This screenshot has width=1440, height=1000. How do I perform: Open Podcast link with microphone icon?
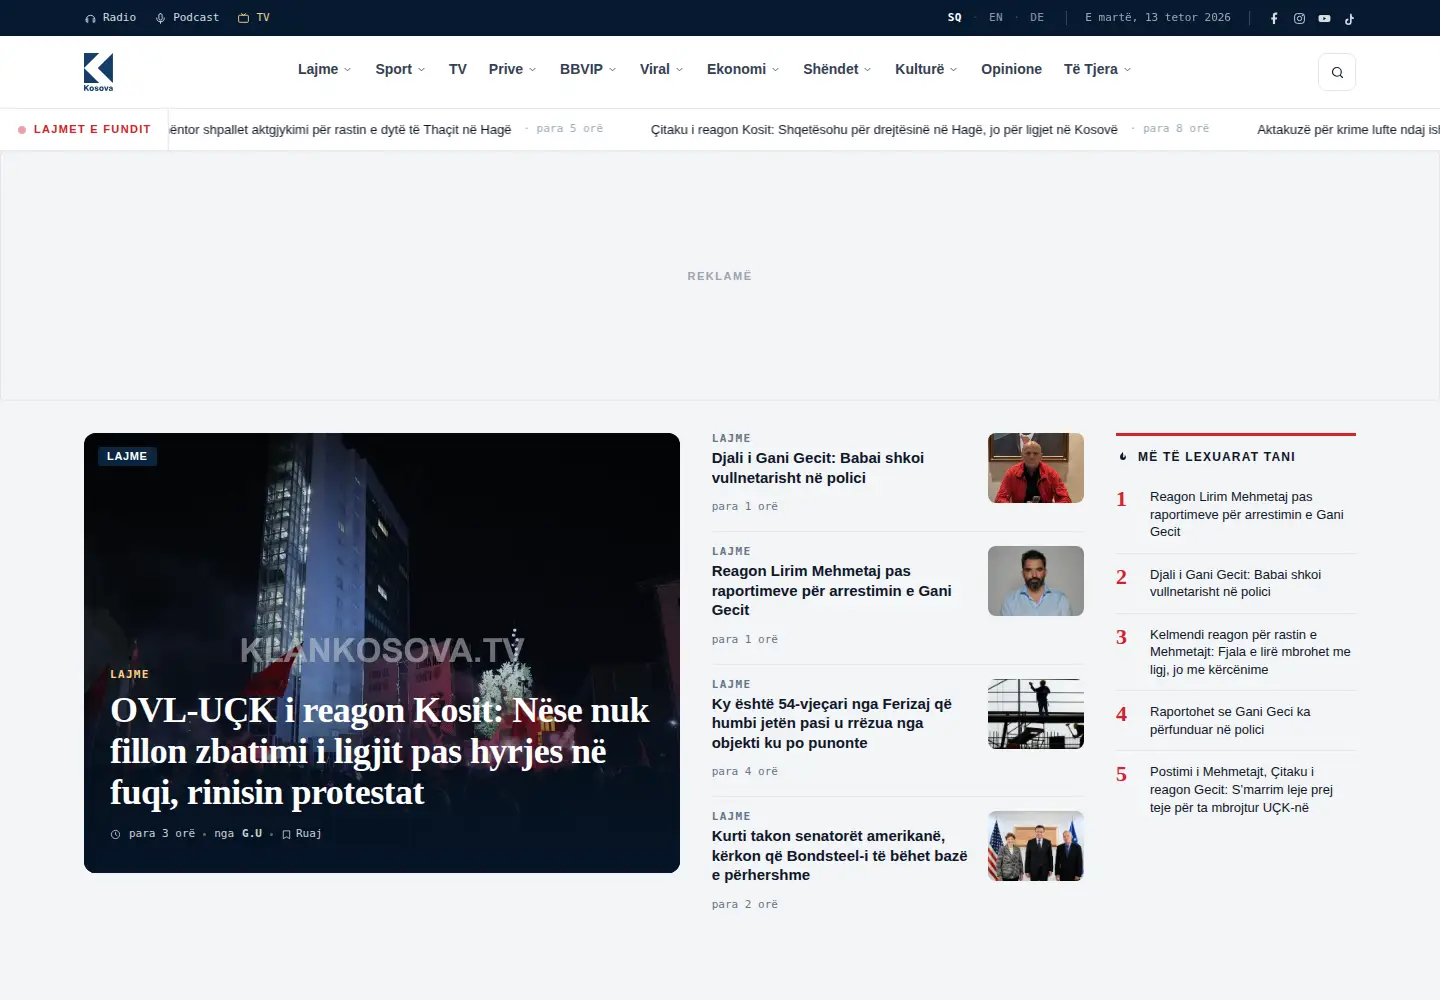(x=187, y=17)
